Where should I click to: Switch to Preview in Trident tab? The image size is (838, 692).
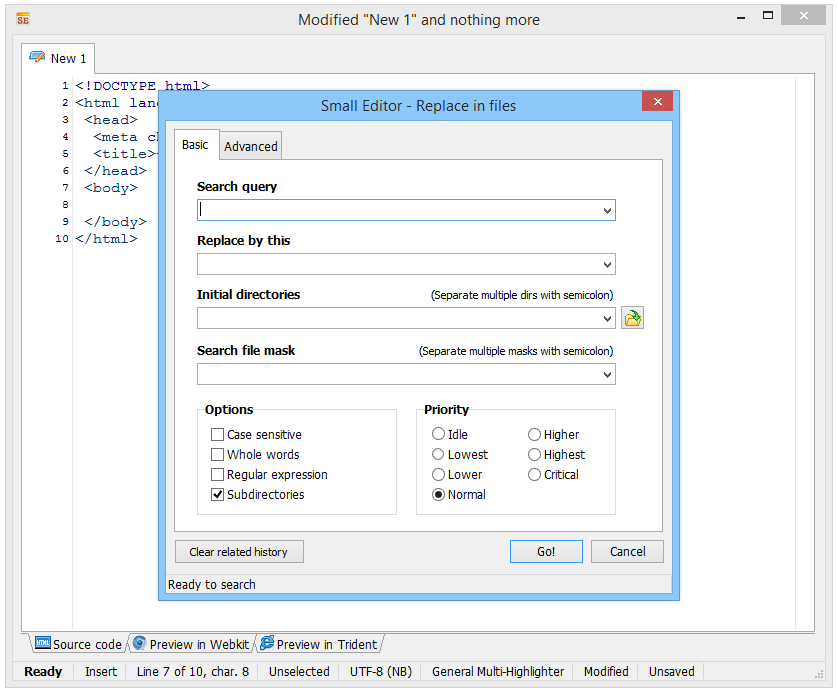click(x=320, y=644)
